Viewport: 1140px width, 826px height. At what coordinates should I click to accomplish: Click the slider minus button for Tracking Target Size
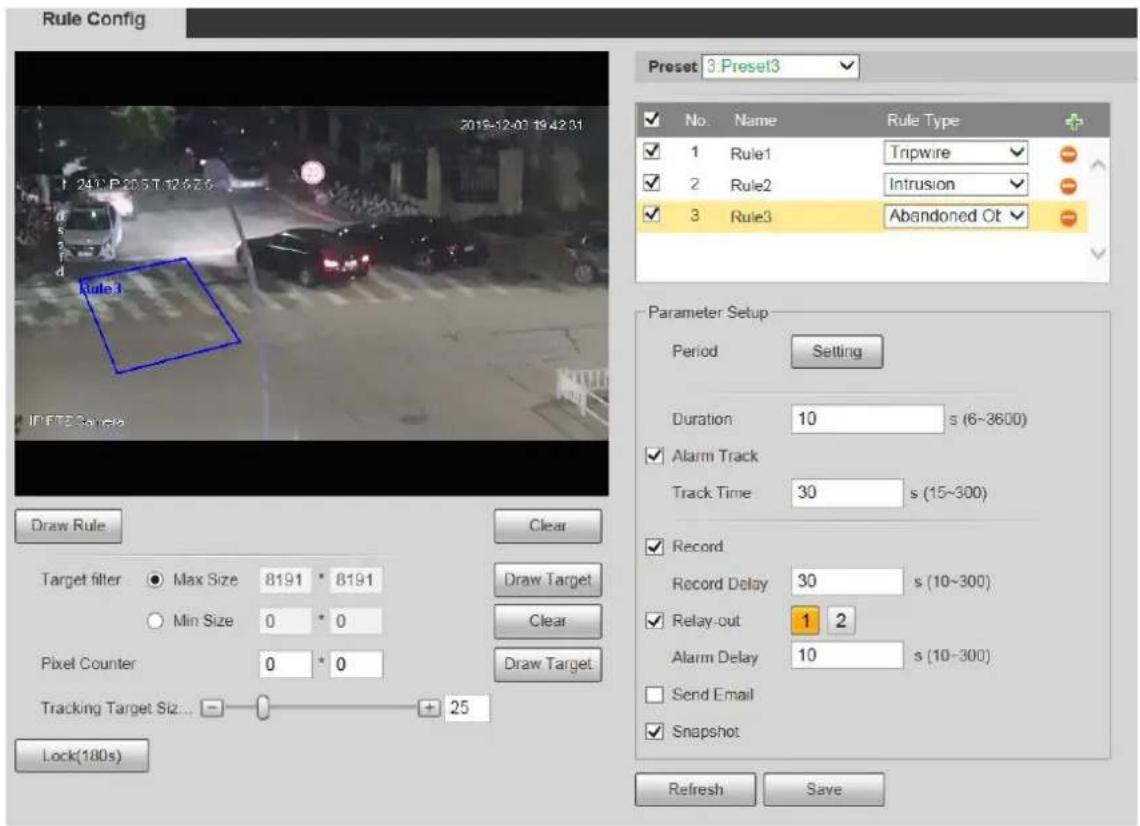(x=212, y=707)
